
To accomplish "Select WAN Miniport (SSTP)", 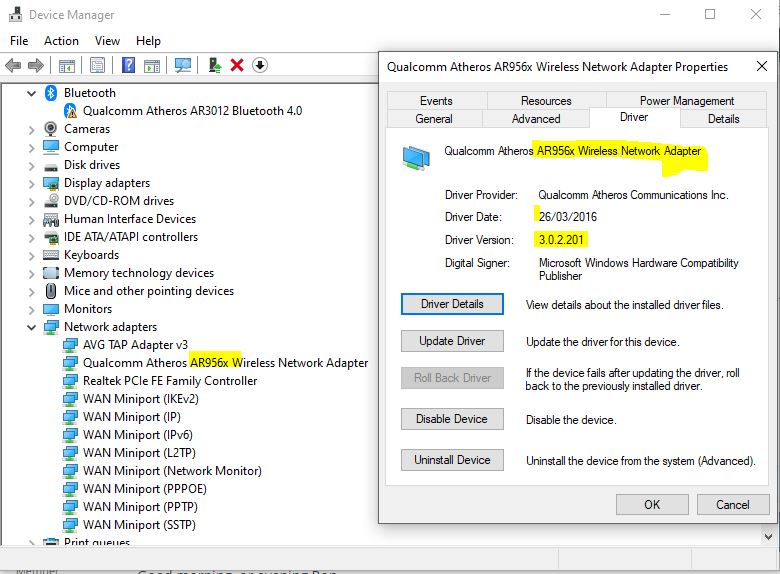I will tap(139, 525).
